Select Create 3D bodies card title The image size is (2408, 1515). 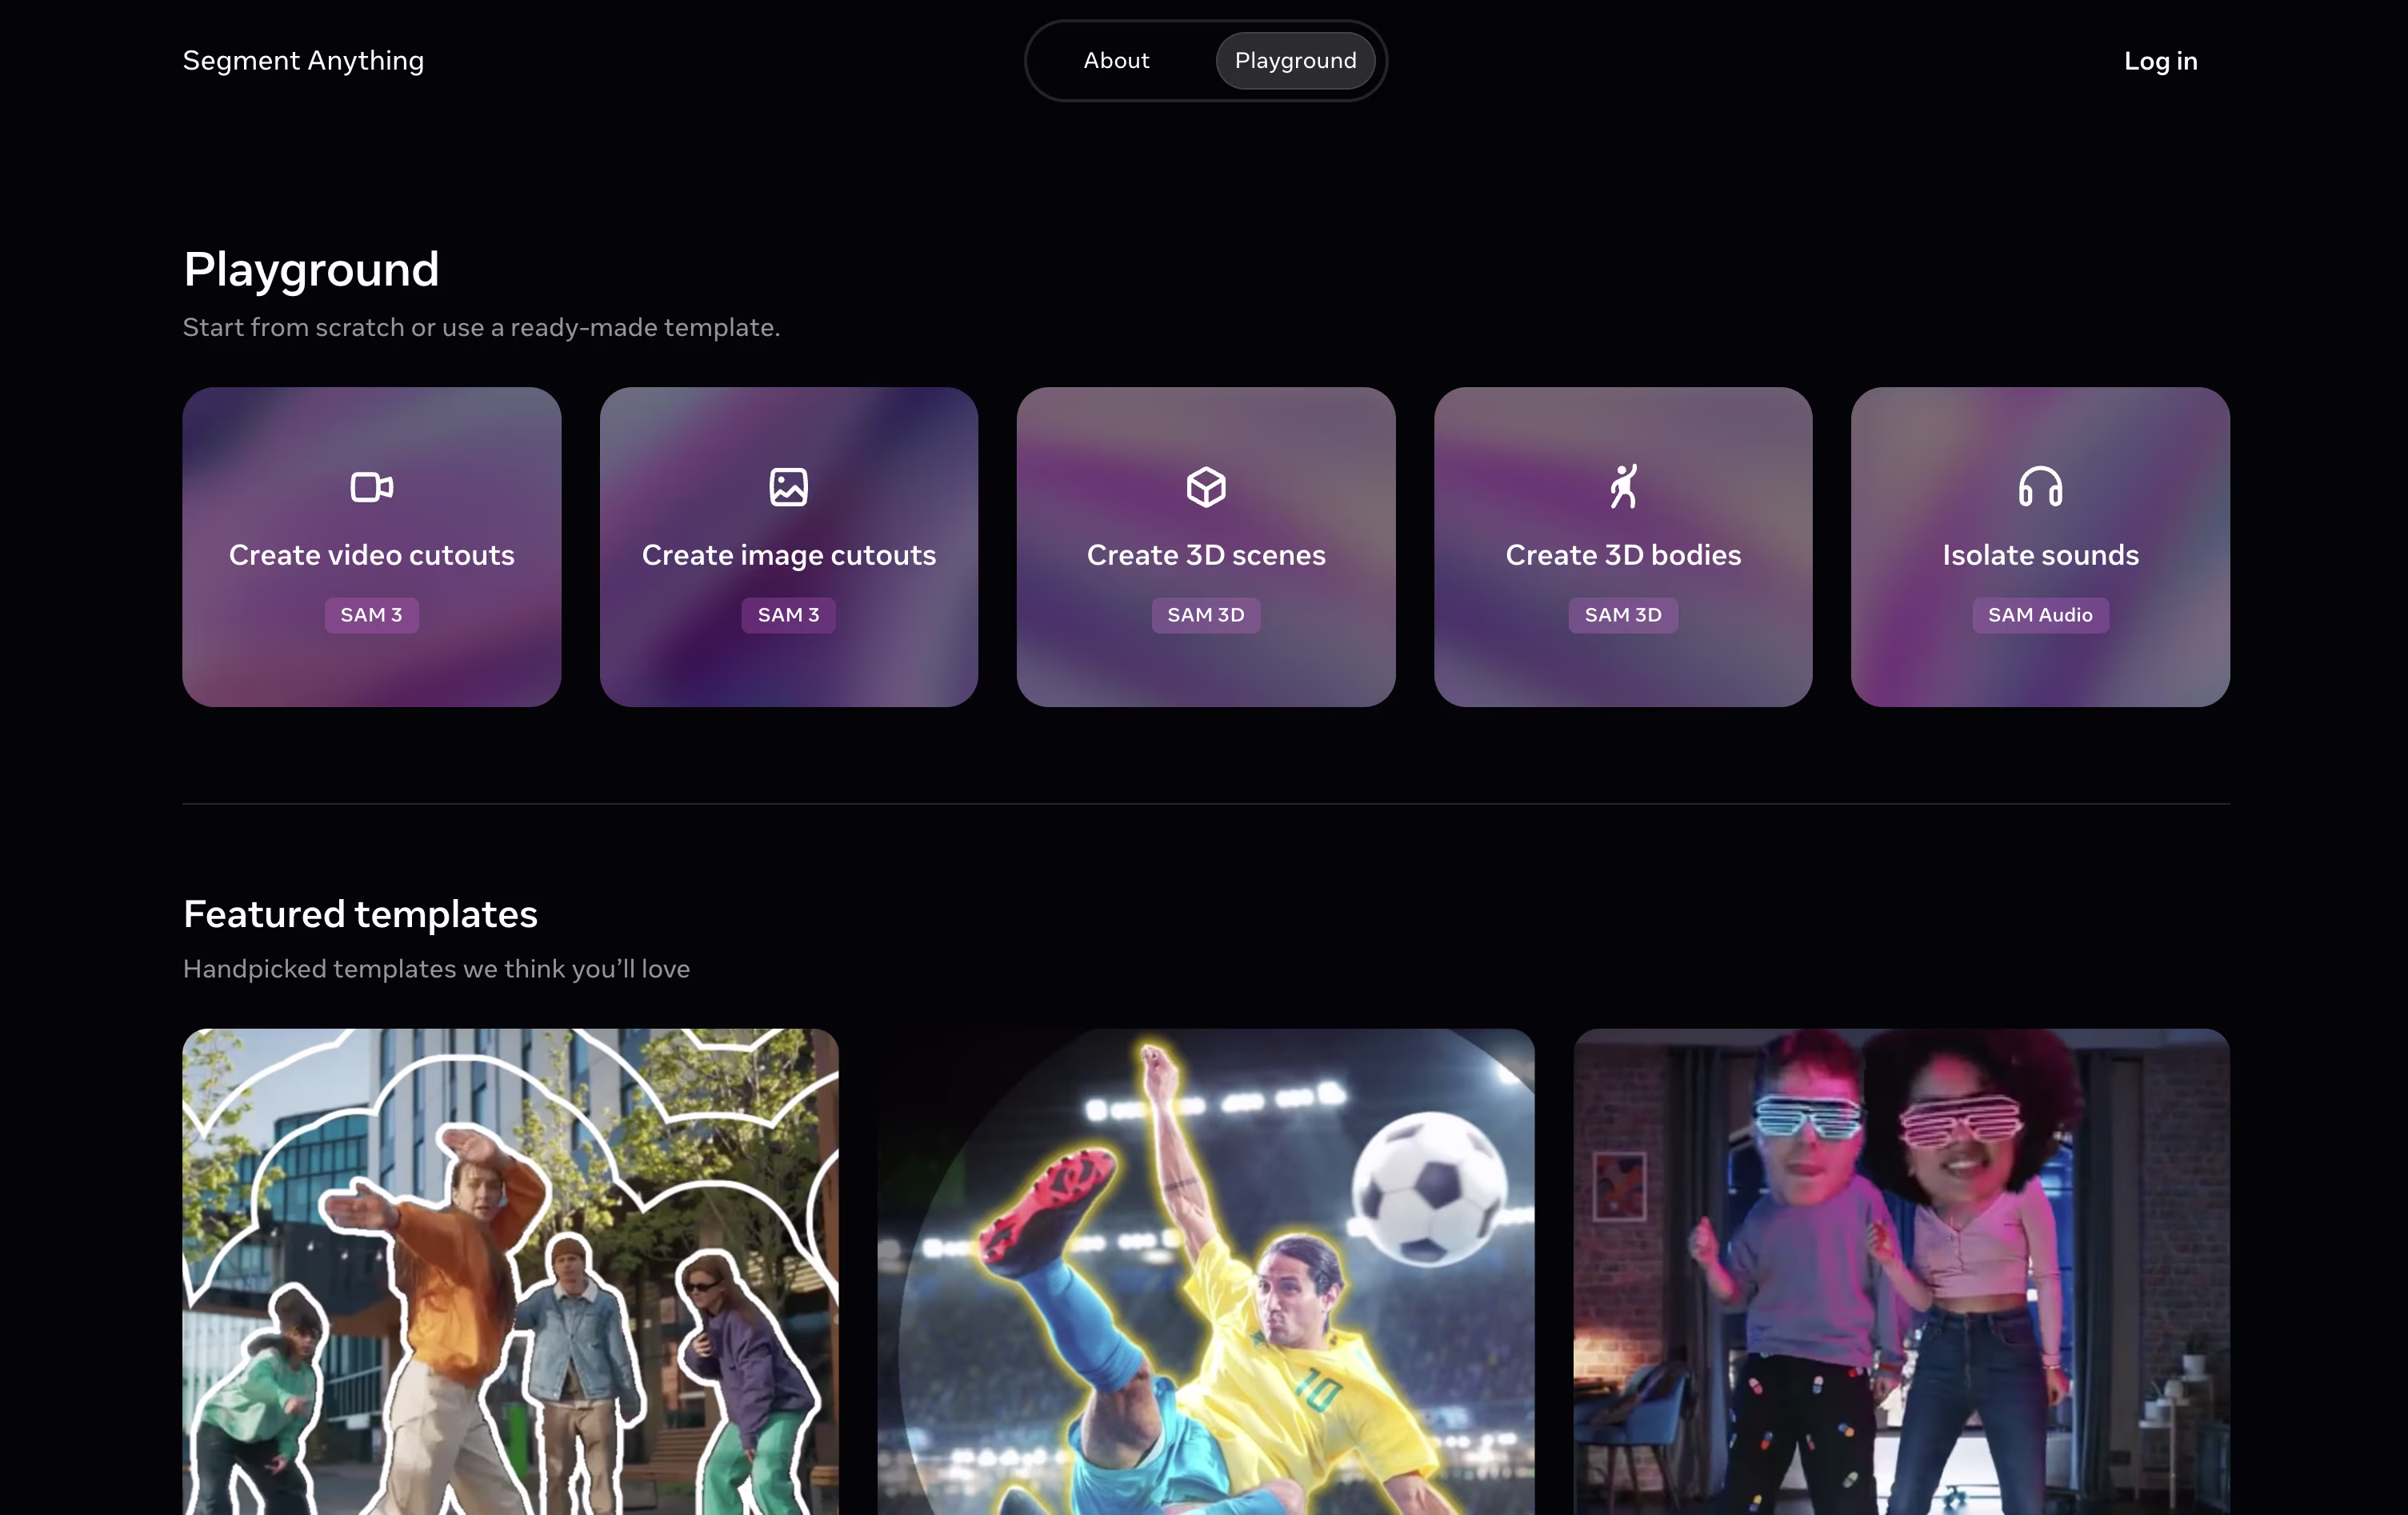(1623, 555)
